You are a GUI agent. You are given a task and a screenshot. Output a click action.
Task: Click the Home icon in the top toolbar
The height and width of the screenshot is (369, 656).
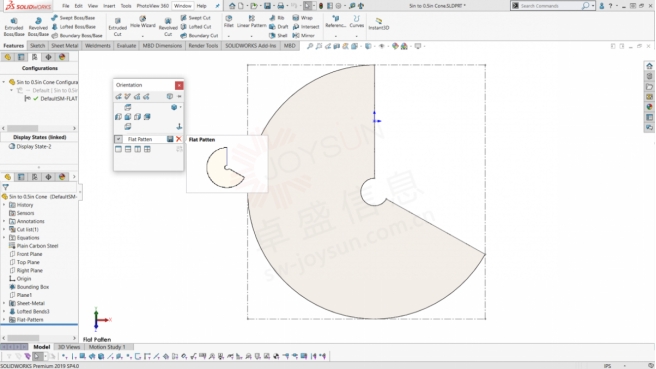tap(232, 6)
